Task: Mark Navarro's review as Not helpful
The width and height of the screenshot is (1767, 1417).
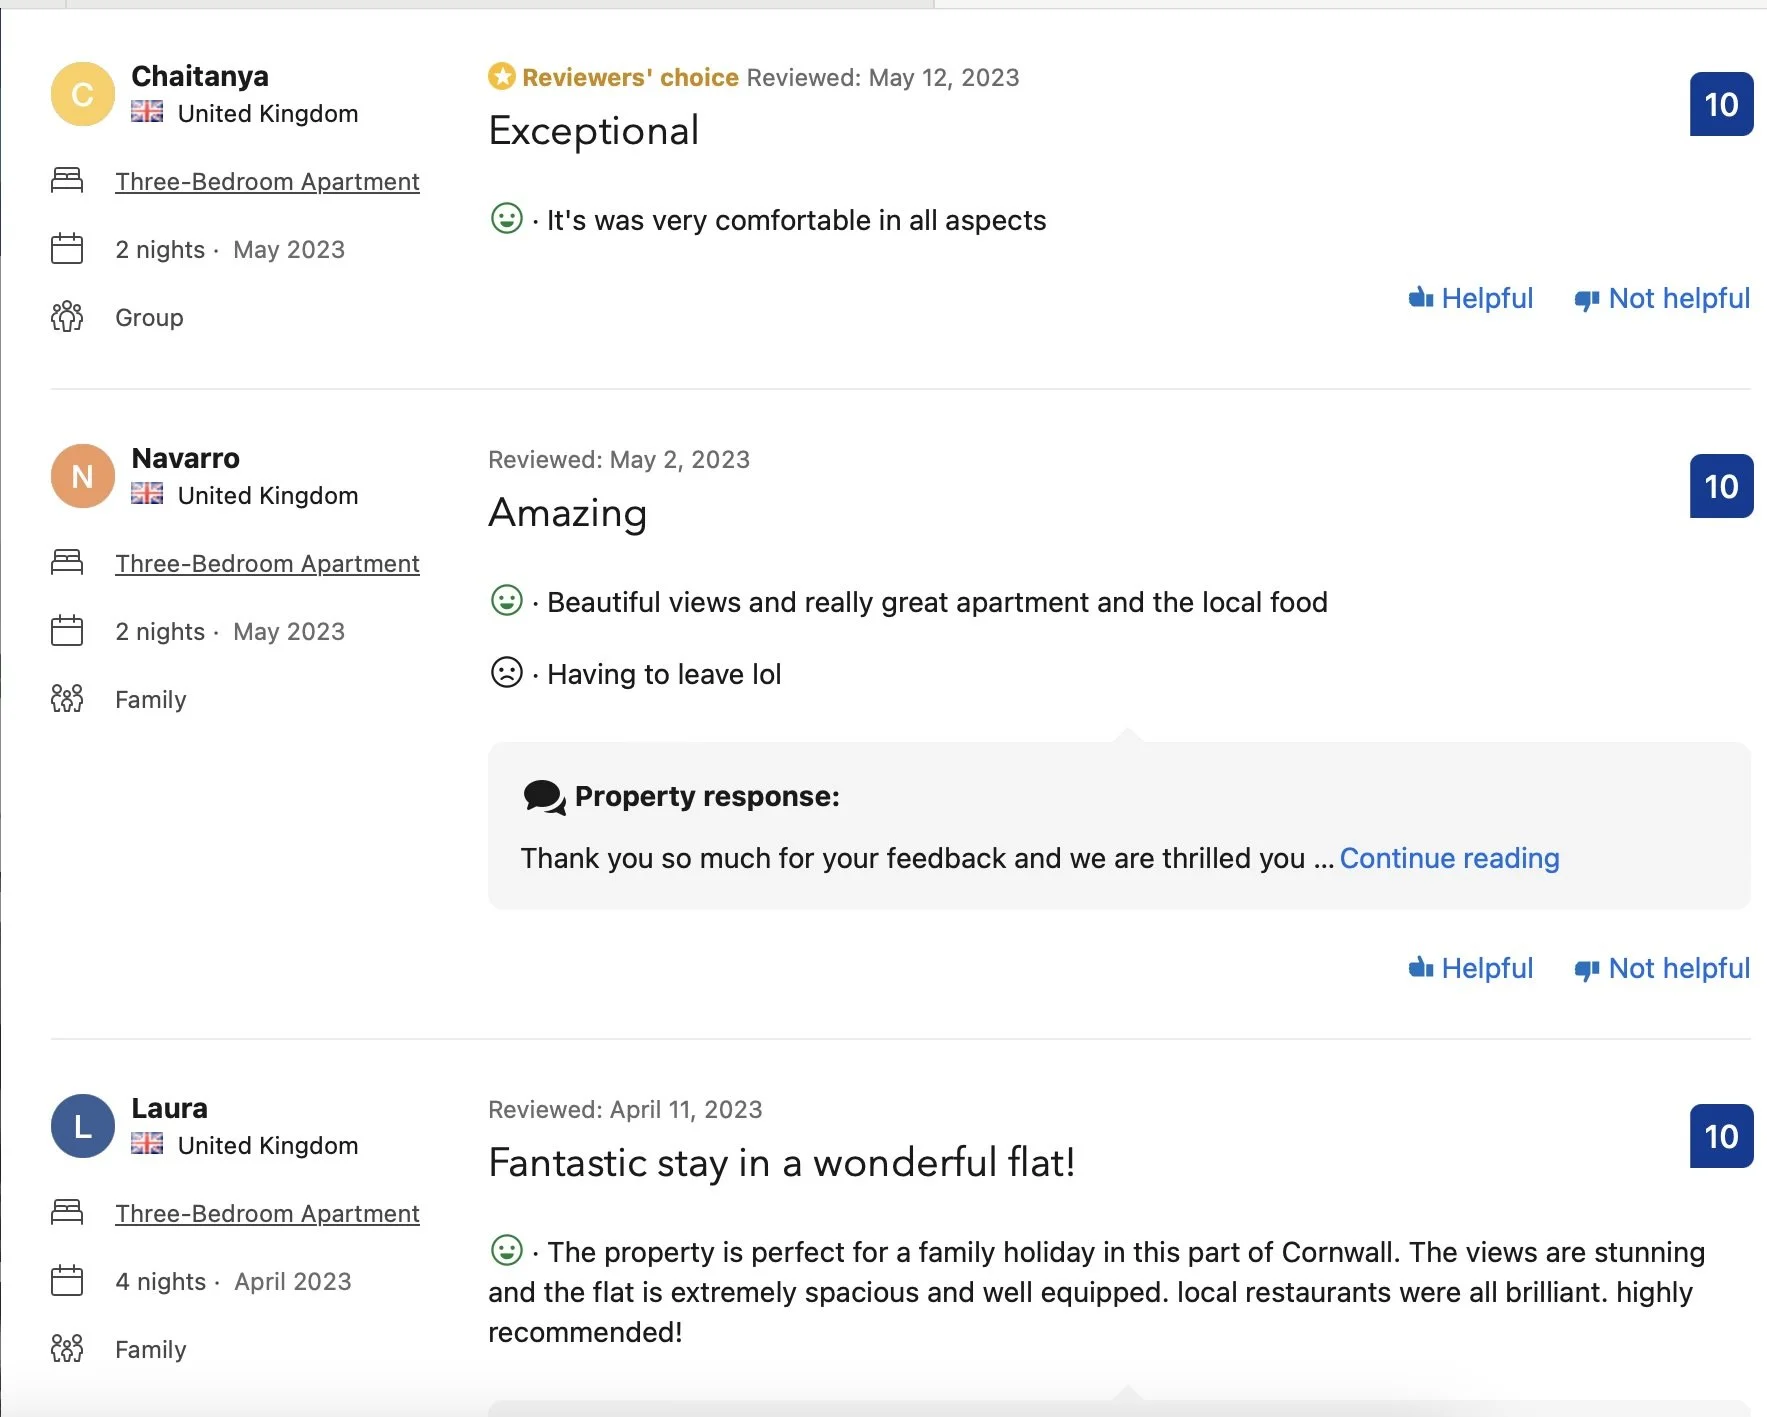Action: click(1662, 968)
